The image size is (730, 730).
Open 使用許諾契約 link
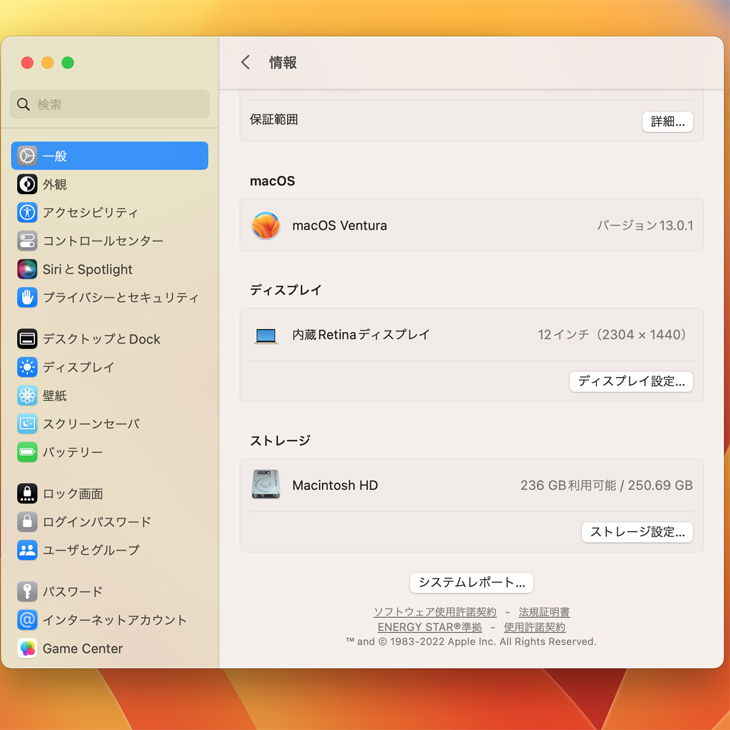(534, 627)
